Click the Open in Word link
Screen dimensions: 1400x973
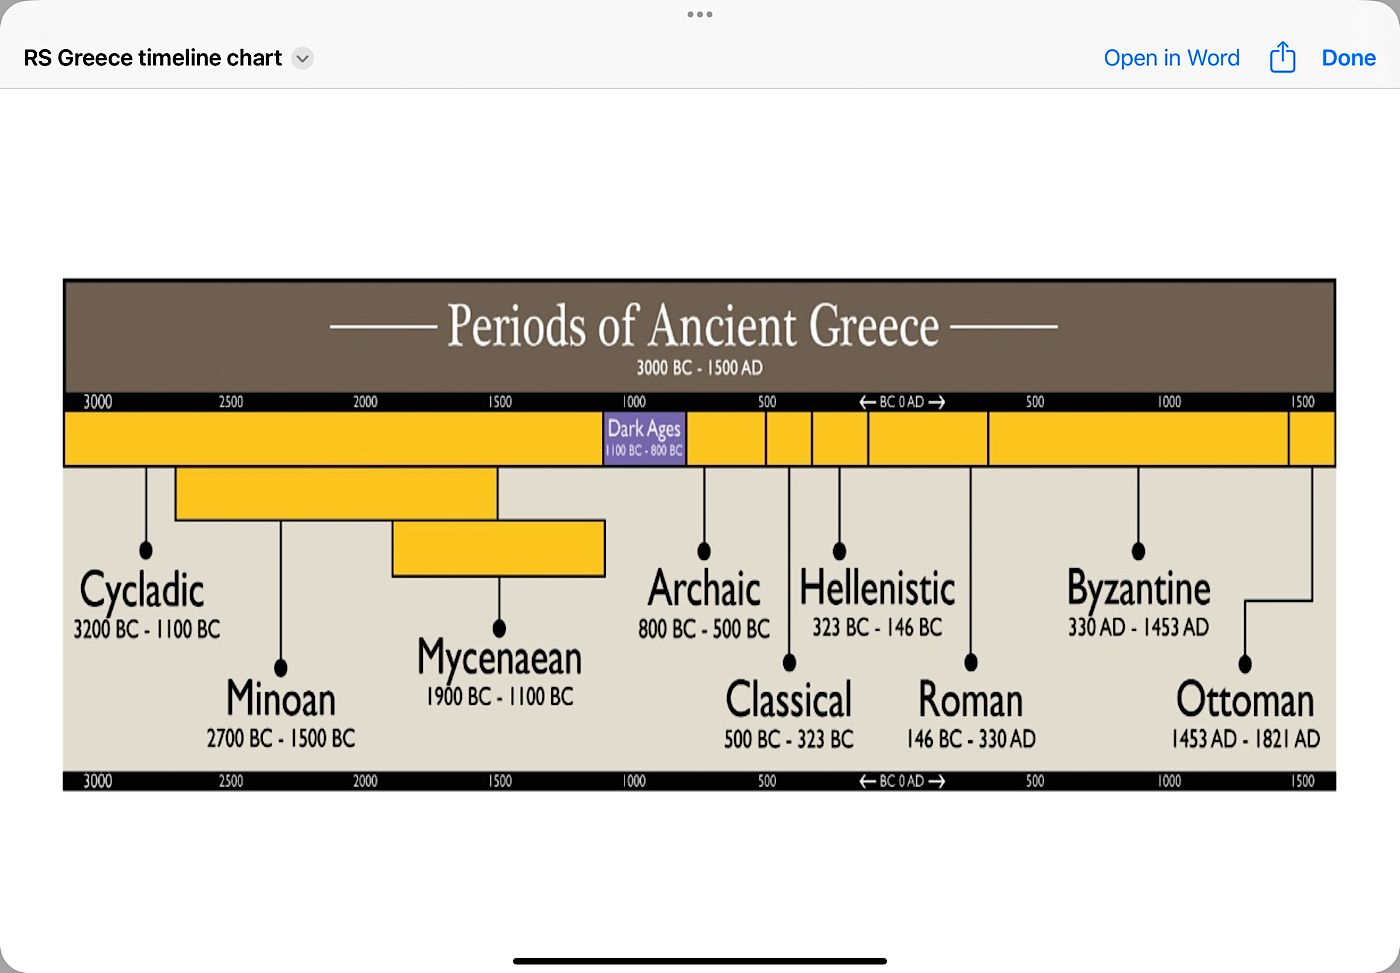1171,58
